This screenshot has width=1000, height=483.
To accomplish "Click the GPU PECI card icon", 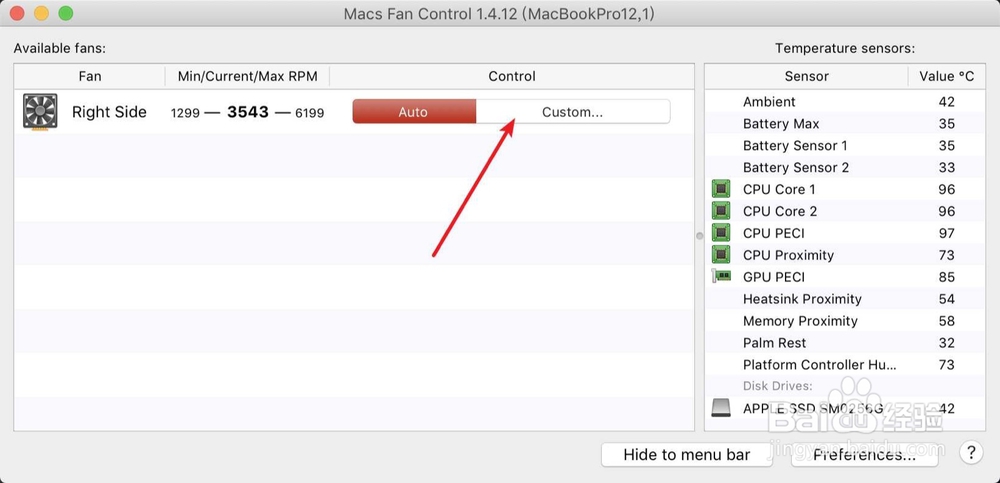I will tap(721, 276).
